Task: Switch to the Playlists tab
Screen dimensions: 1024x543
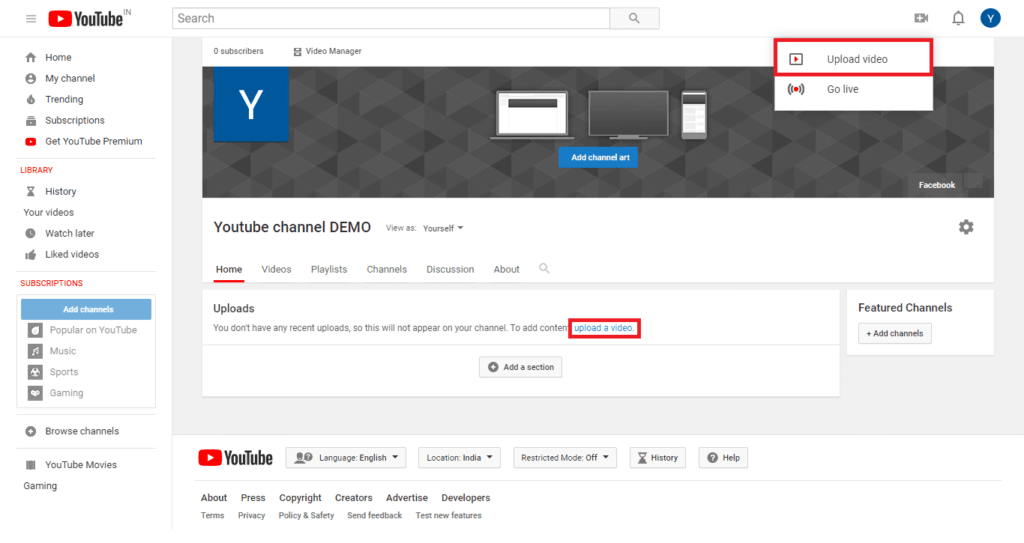Action: coord(328,269)
